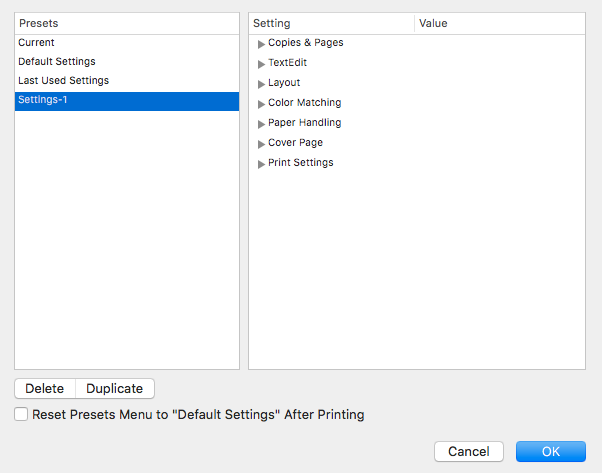The width and height of the screenshot is (602, 473).
Task: Expand the Cover Page disclosure triangle
Action: coord(261,144)
